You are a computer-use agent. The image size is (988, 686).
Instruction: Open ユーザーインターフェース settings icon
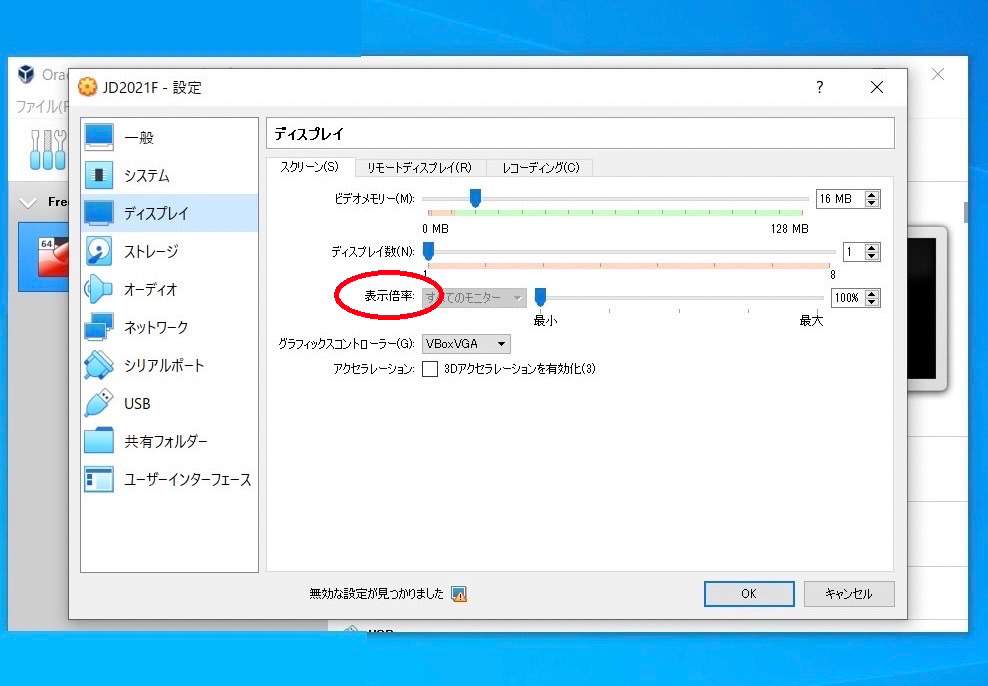click(100, 479)
